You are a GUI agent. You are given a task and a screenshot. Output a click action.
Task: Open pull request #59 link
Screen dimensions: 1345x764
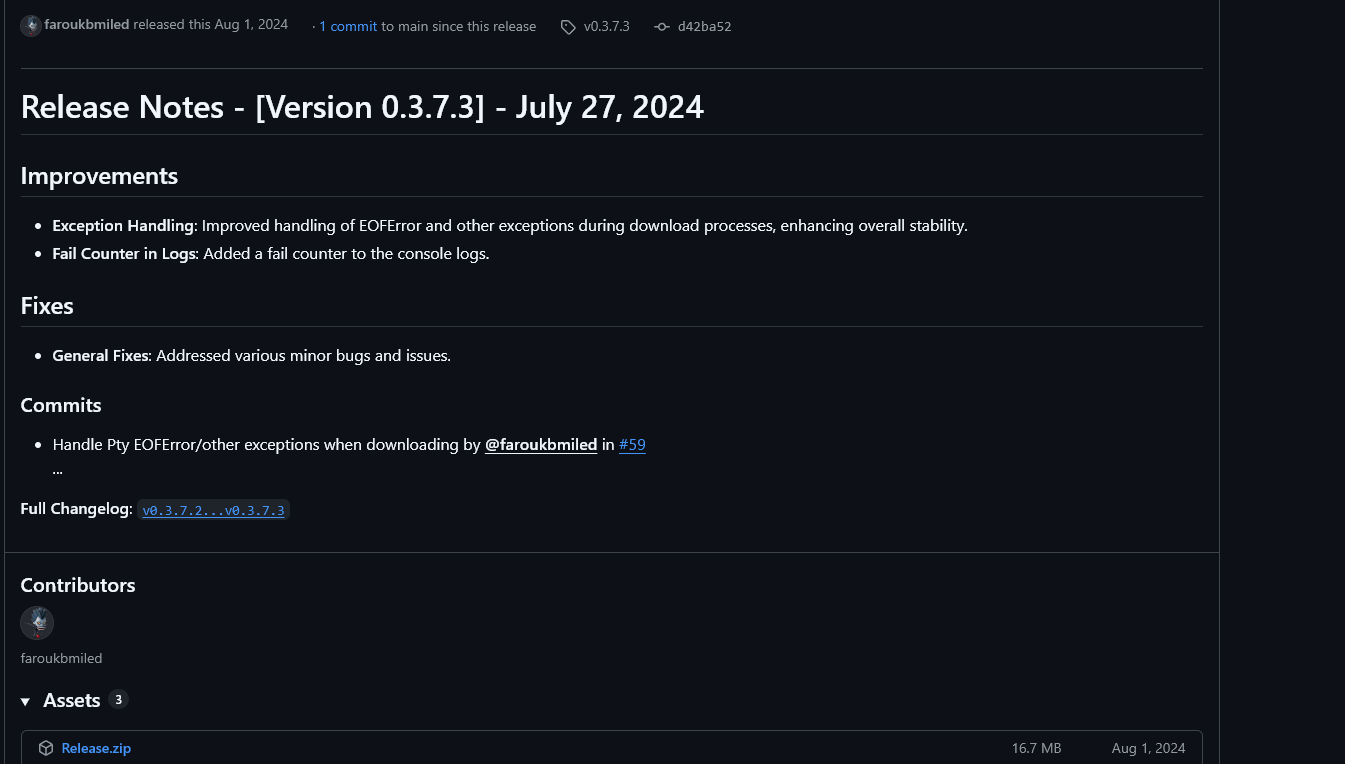(x=632, y=445)
